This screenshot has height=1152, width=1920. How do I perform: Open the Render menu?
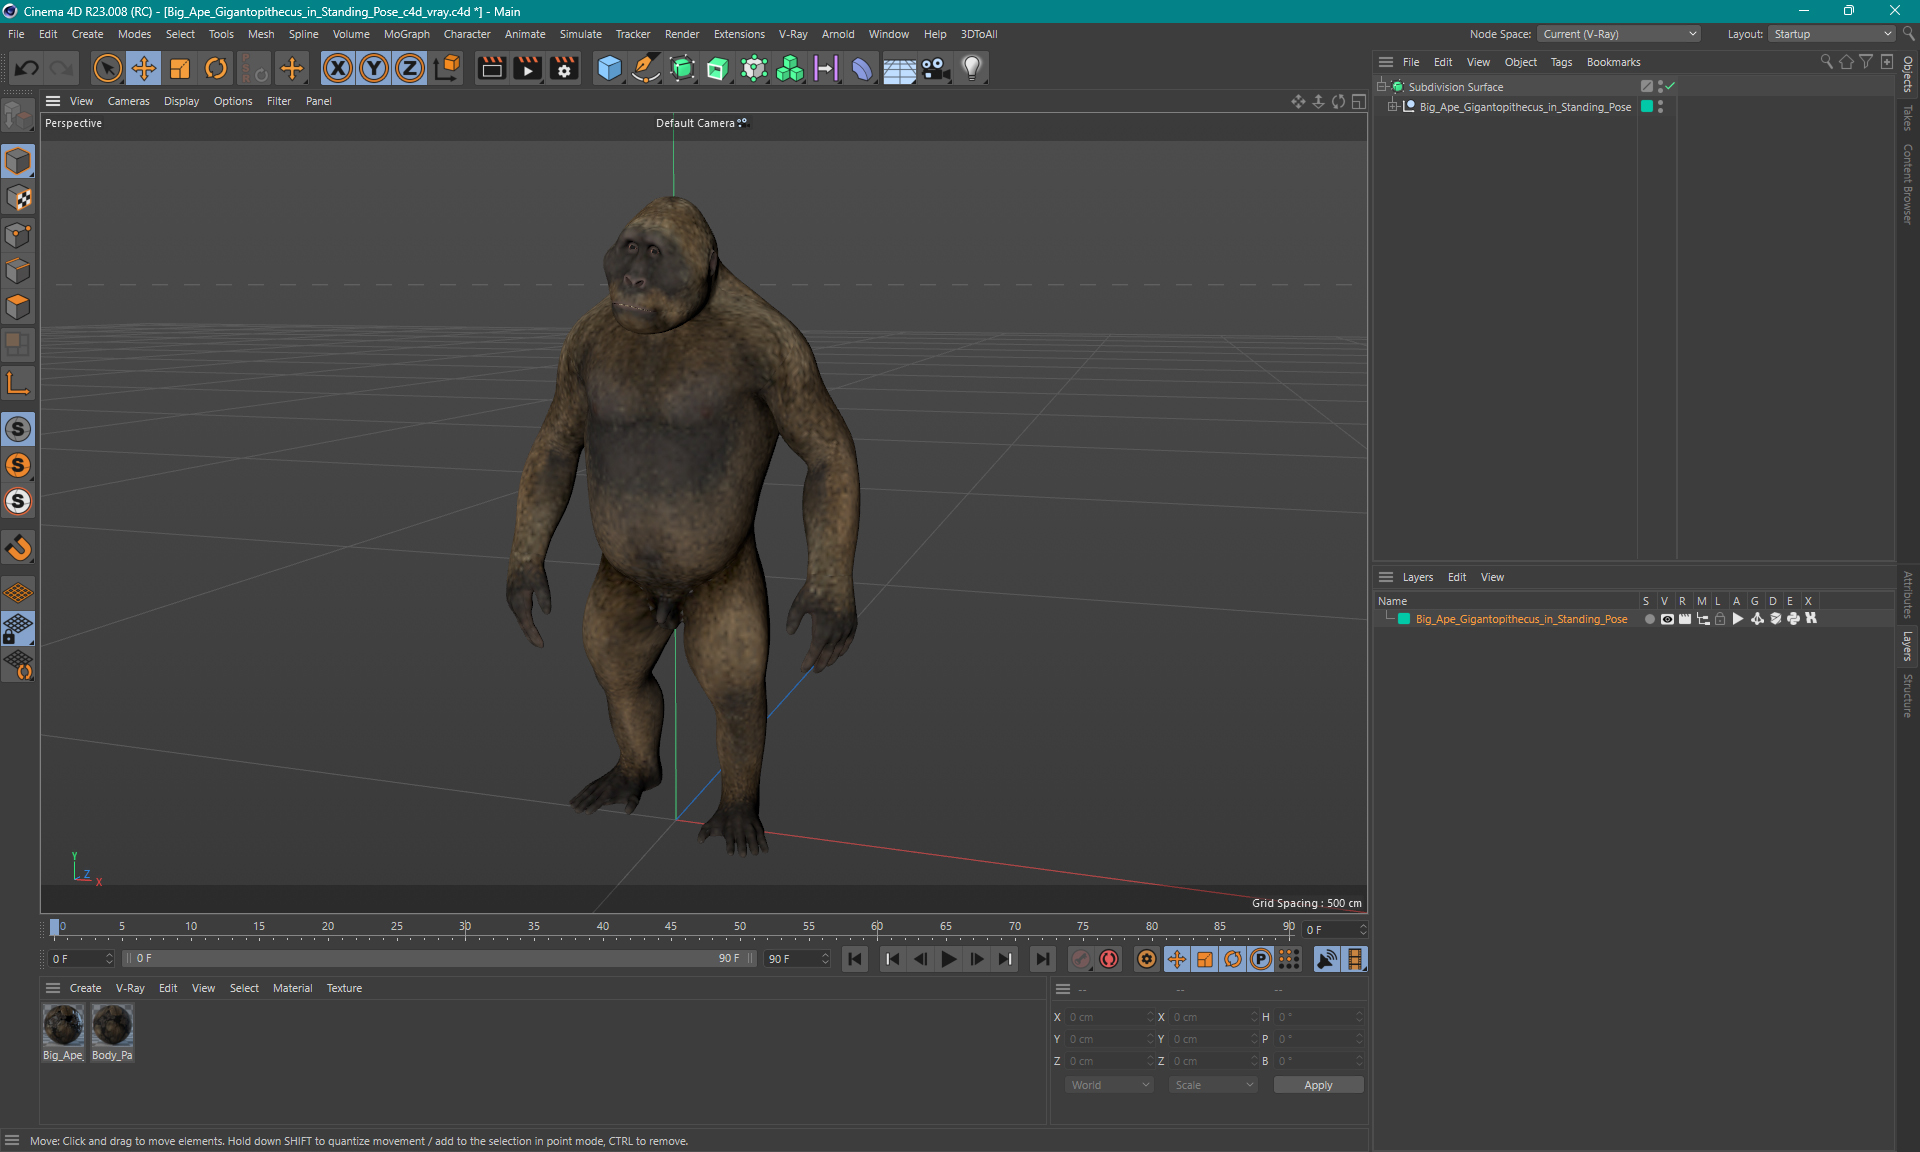(682, 34)
